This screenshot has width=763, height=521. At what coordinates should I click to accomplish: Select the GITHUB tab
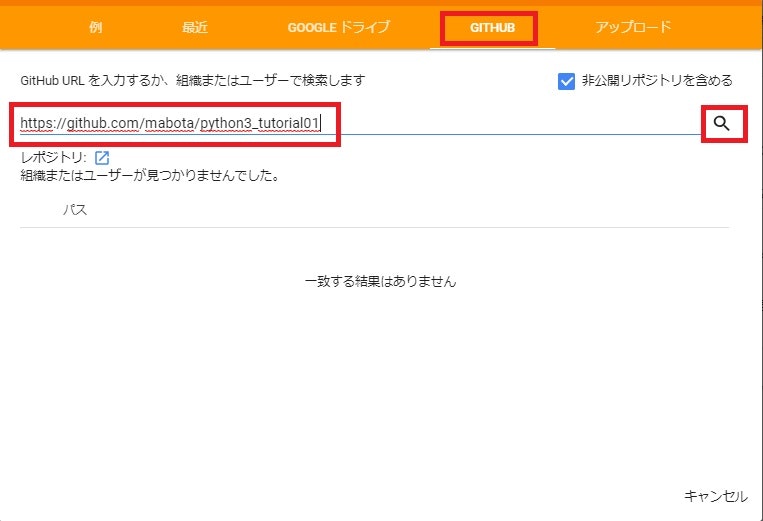click(492, 27)
